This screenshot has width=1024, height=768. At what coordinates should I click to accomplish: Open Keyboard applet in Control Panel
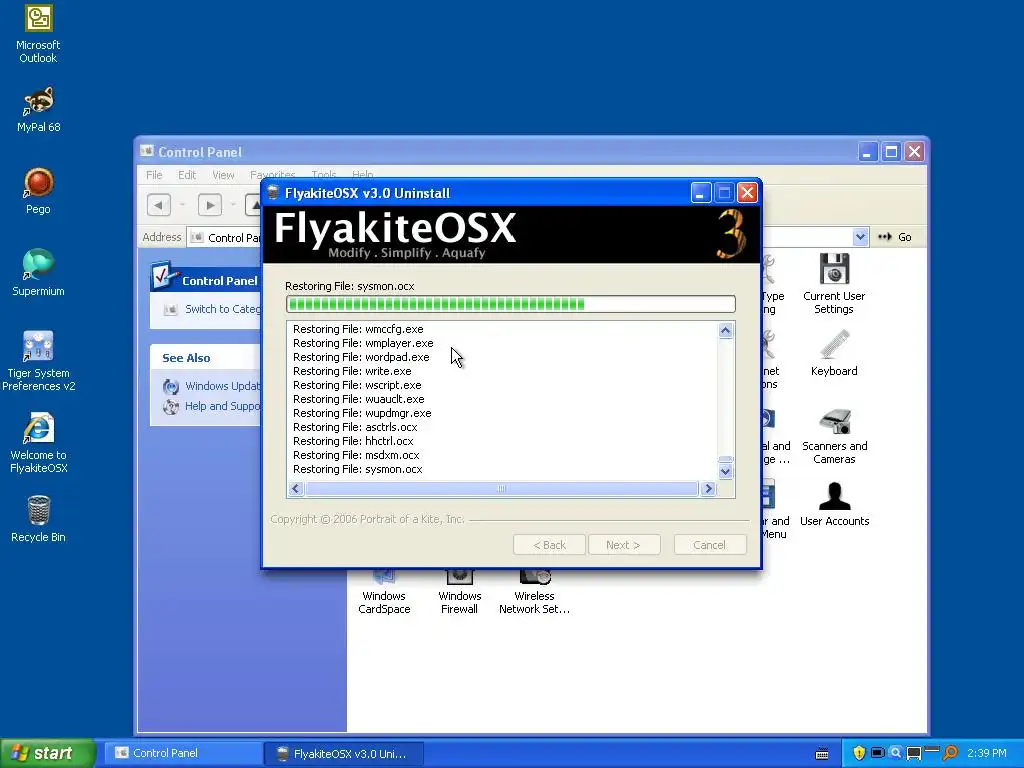click(834, 353)
